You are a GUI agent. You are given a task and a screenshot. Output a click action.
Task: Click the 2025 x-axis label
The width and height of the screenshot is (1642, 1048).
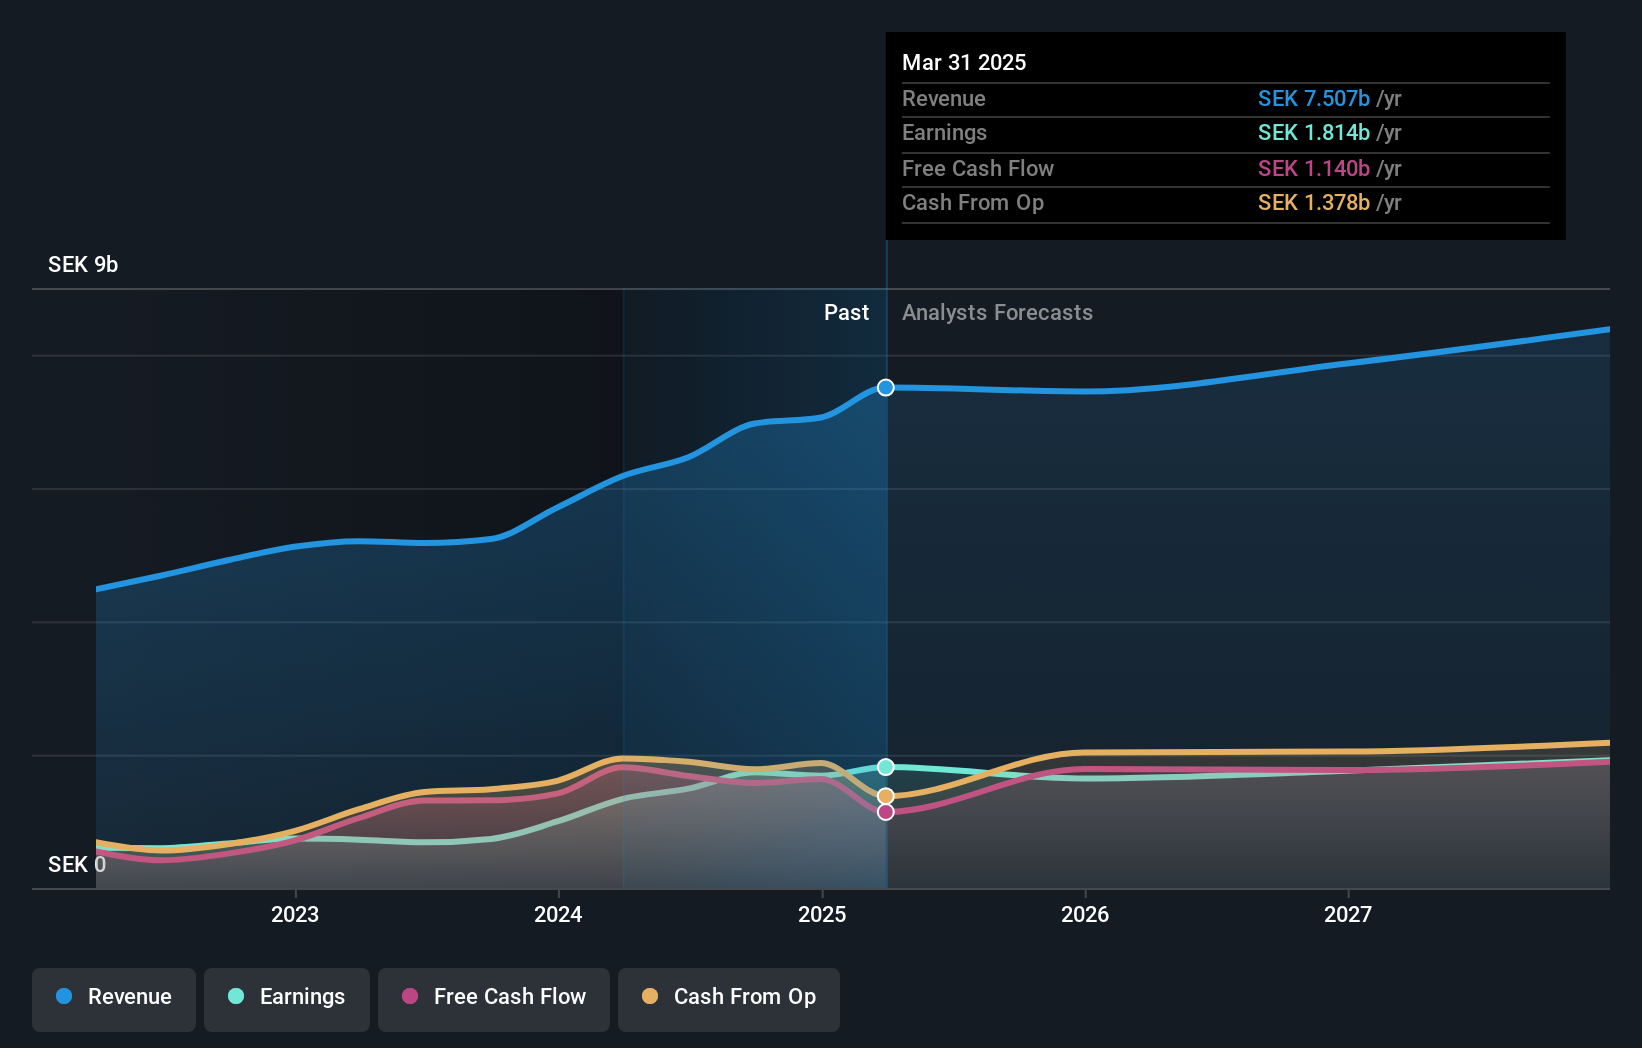pos(822,914)
